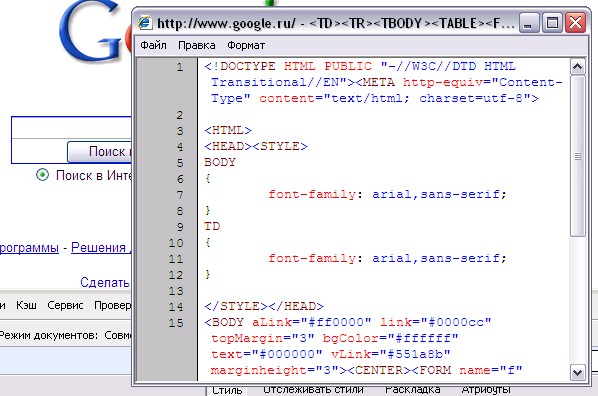
Task: Click the charset=utf-8 text
Action: click(x=471, y=98)
